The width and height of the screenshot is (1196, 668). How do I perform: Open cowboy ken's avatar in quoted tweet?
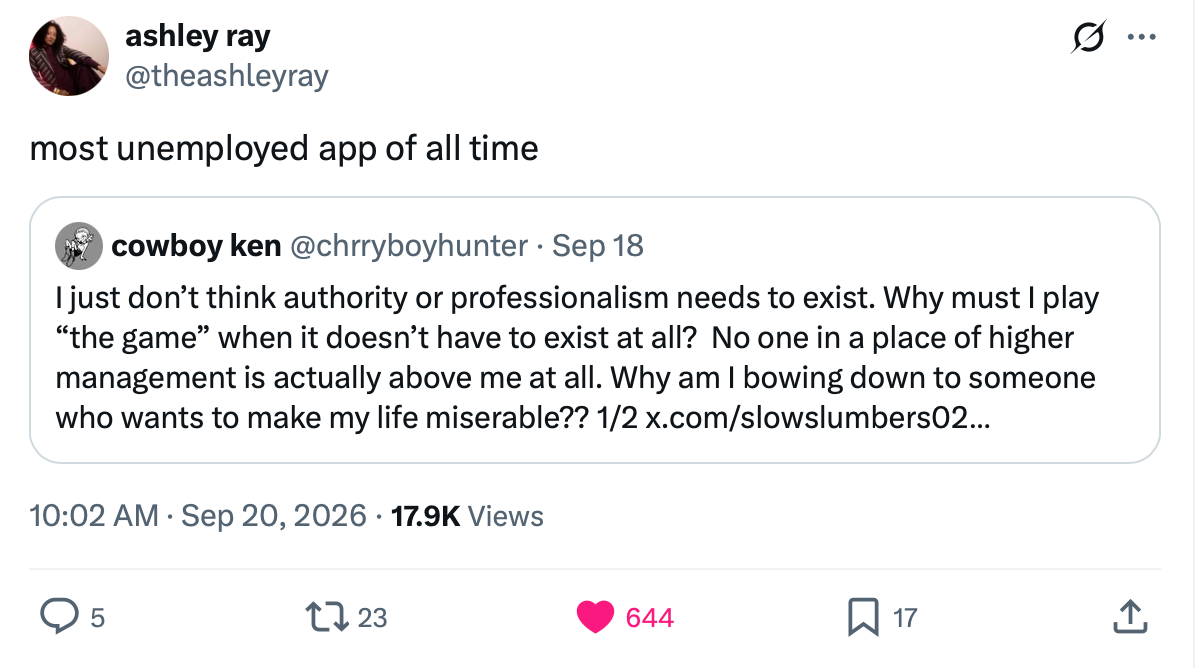tap(79, 246)
